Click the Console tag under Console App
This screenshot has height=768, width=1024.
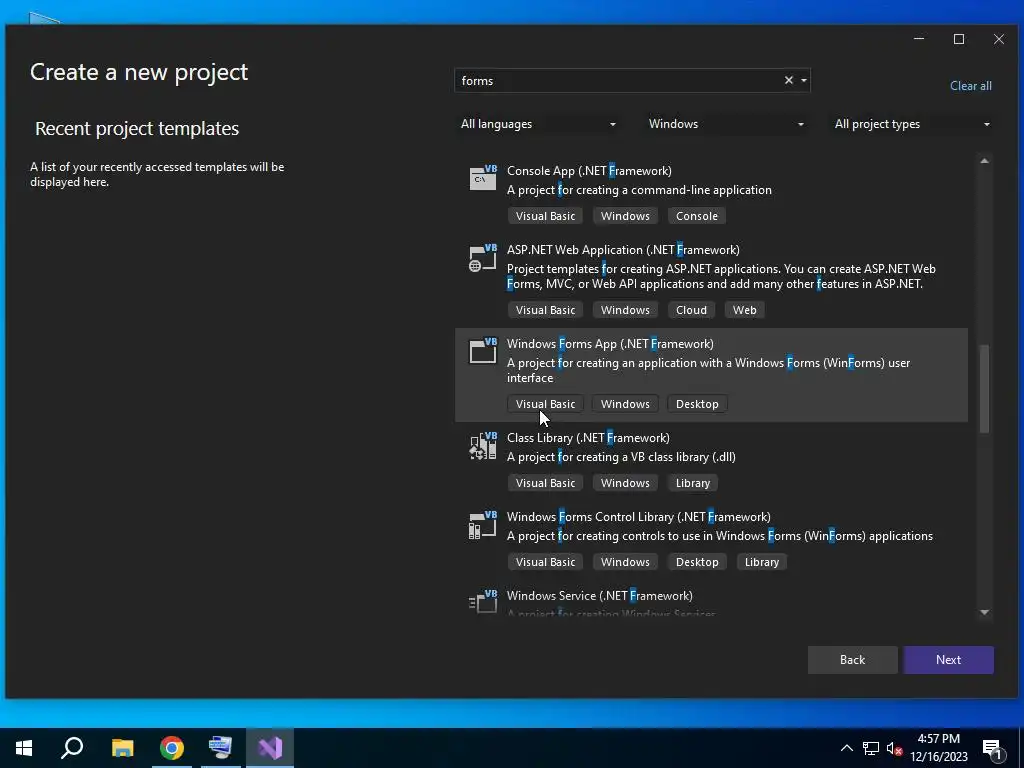[697, 216]
